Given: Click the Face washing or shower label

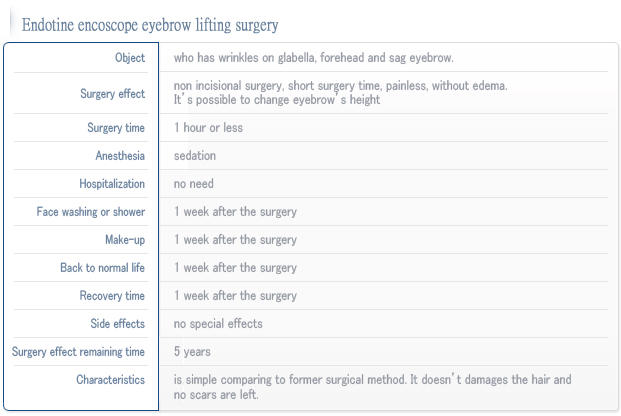Looking at the screenshot, I should click(x=91, y=212).
